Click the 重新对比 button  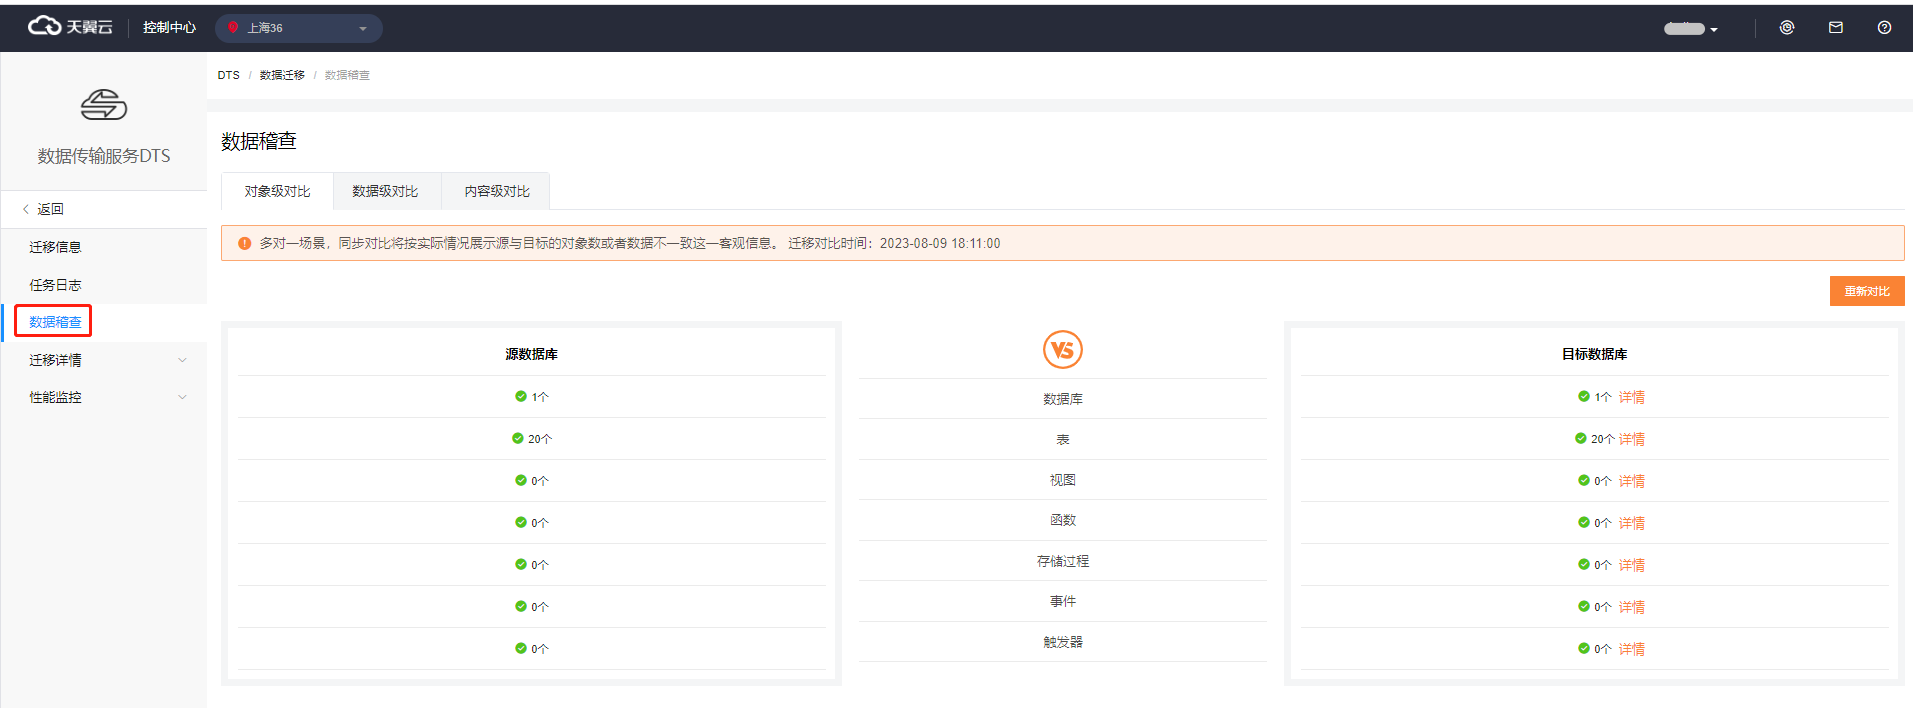click(x=1866, y=291)
